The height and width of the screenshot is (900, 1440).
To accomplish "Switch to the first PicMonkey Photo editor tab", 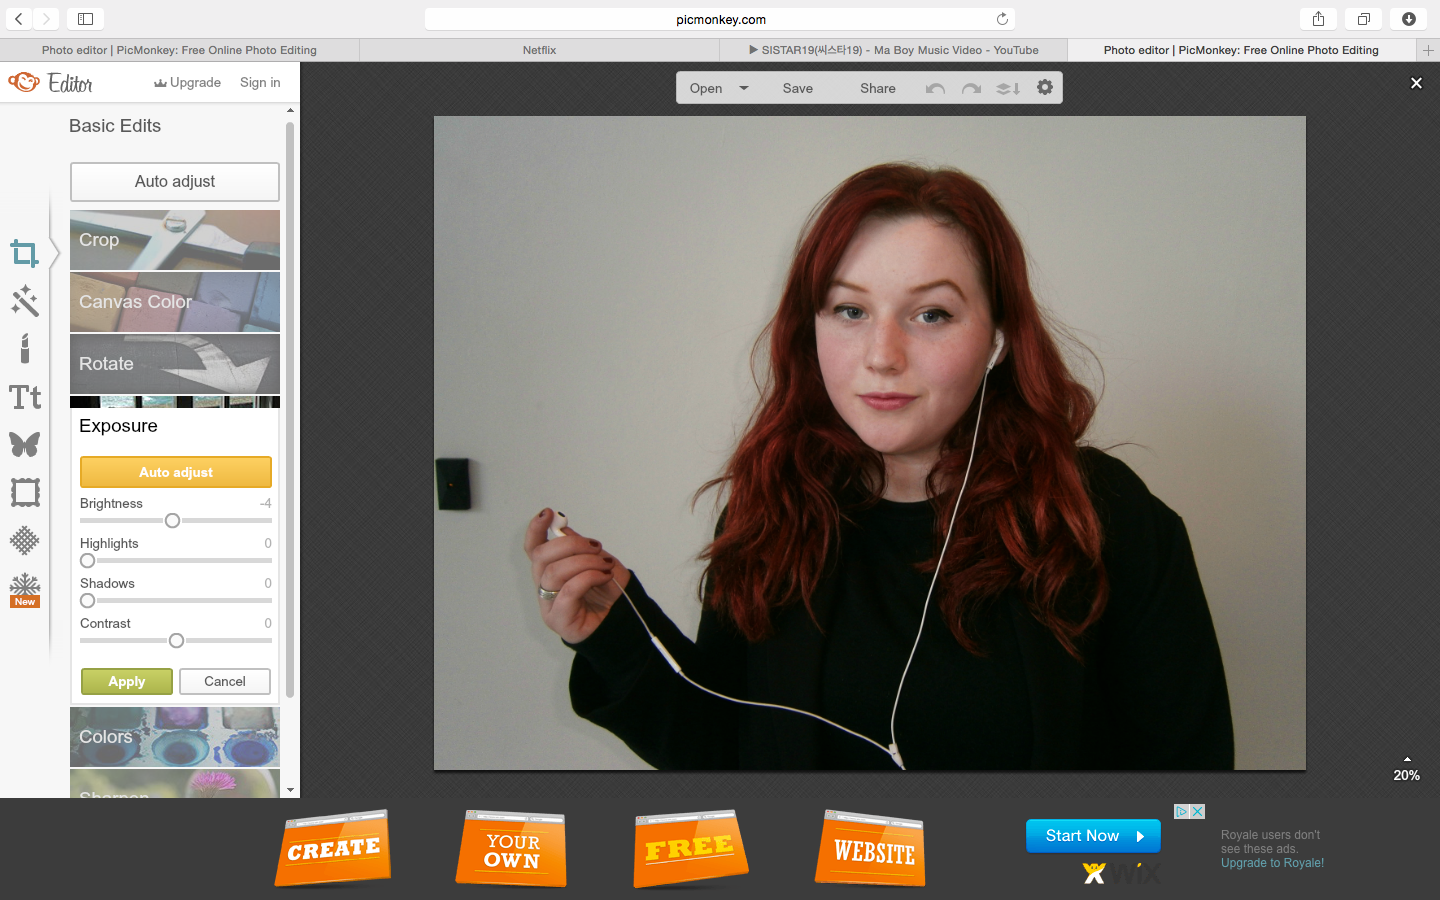I will (x=180, y=50).
